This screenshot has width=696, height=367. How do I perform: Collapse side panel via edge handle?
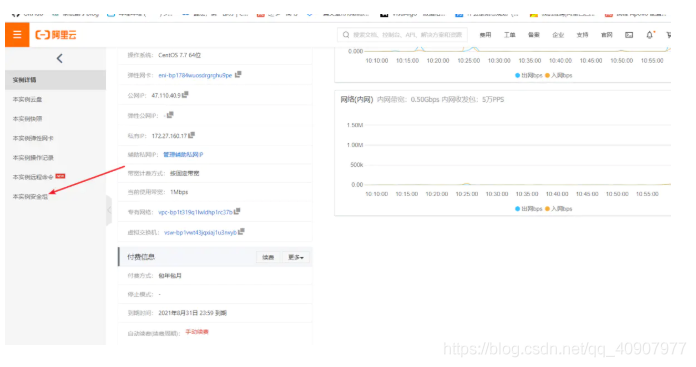[109, 210]
